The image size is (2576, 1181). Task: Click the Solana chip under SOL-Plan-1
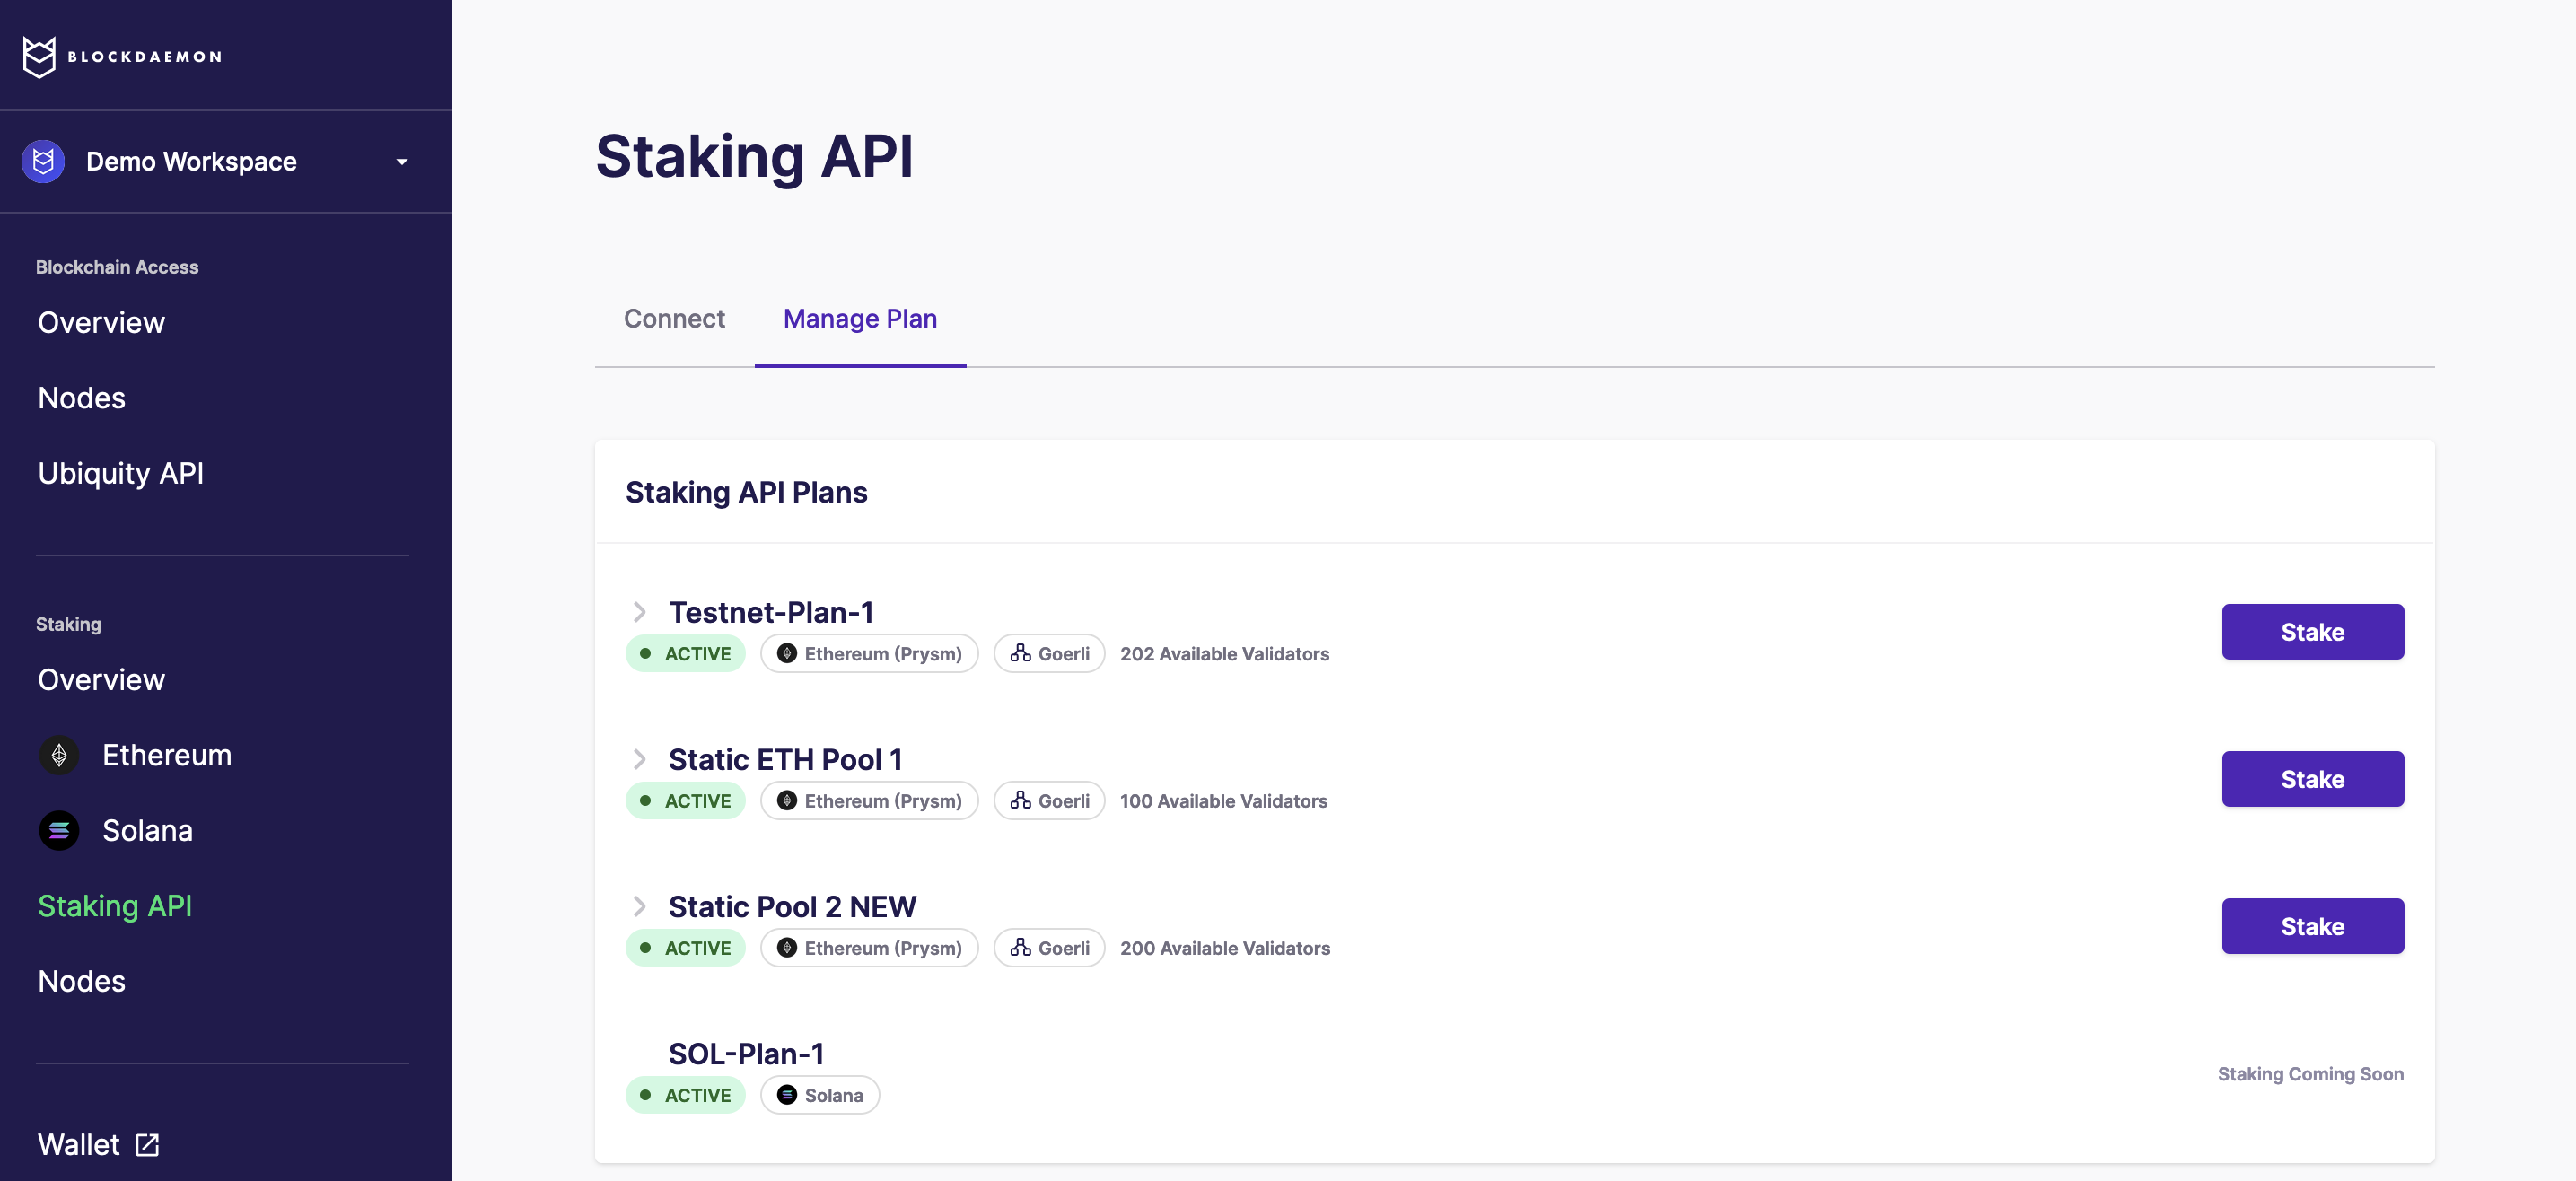[x=819, y=1094]
